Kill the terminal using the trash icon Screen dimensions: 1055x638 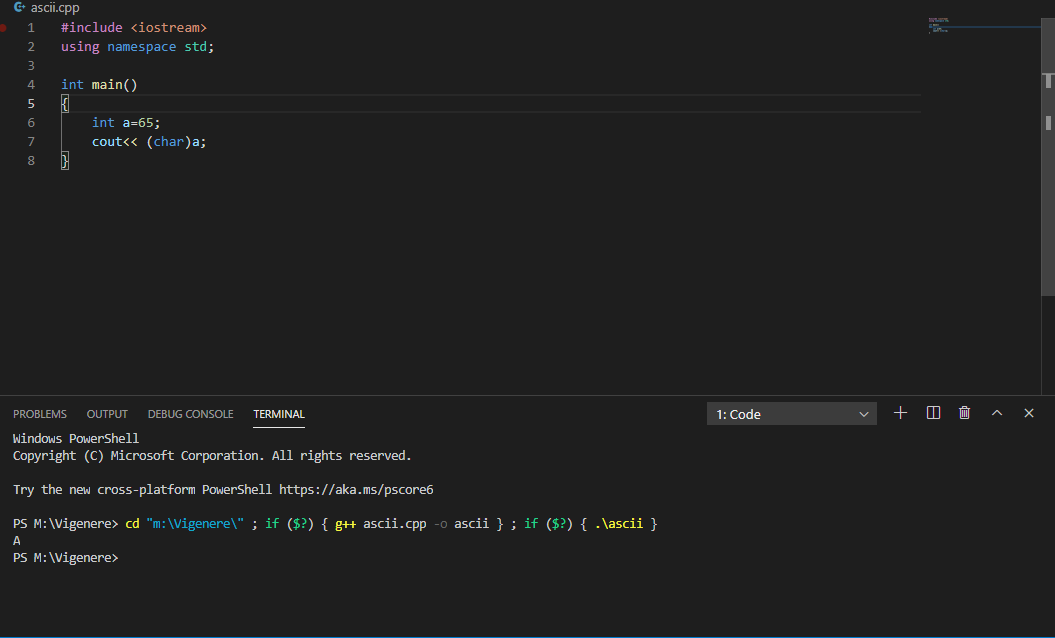tap(964, 413)
